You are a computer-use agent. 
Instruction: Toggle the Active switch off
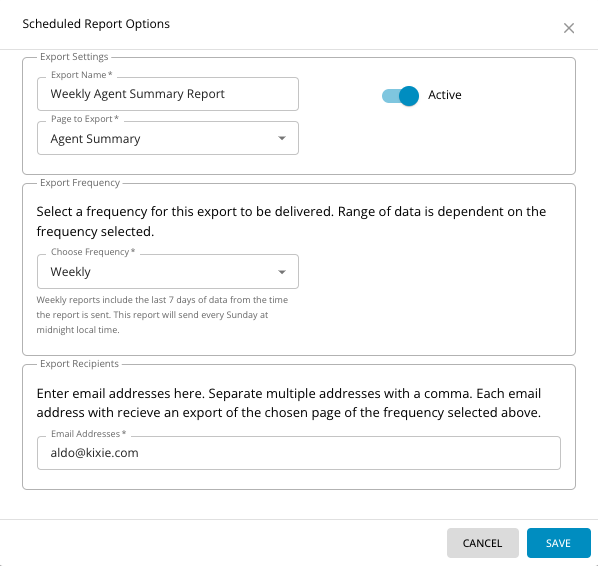(400, 95)
